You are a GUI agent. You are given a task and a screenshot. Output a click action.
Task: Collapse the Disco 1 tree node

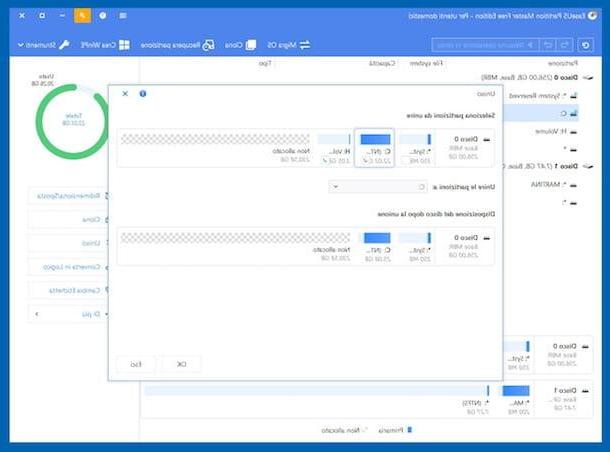point(589,166)
